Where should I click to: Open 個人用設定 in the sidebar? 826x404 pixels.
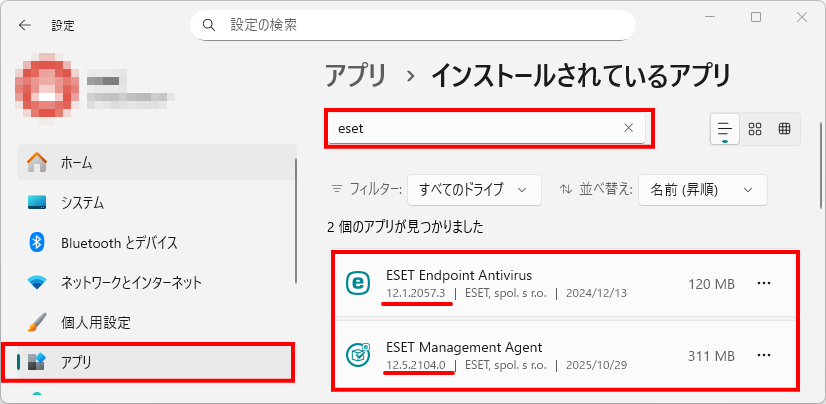coord(95,322)
